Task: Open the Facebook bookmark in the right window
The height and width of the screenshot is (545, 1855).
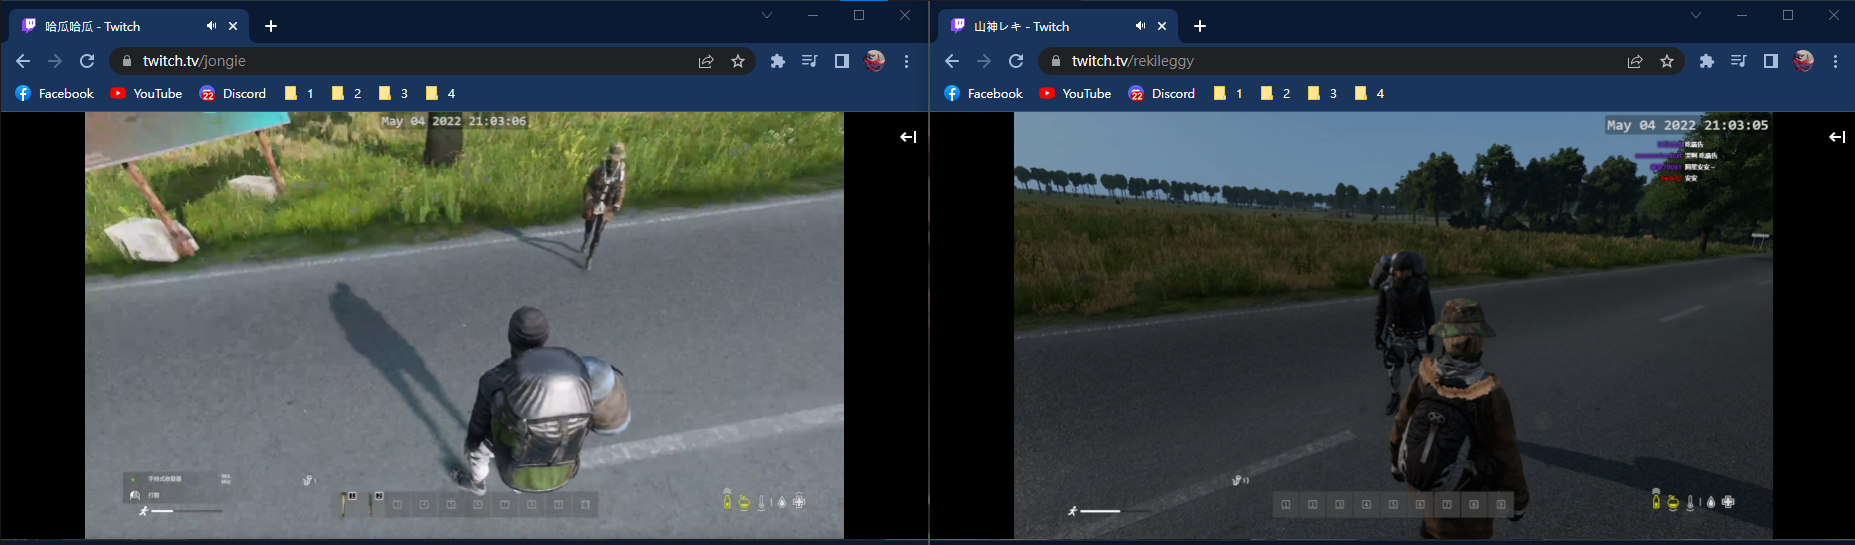Action: (x=984, y=93)
